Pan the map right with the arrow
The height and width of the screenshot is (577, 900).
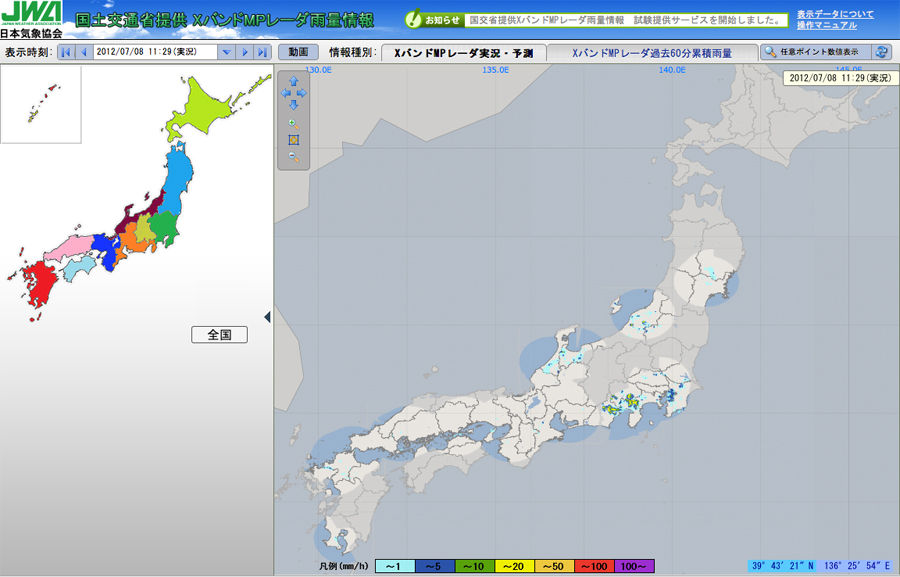(x=302, y=93)
